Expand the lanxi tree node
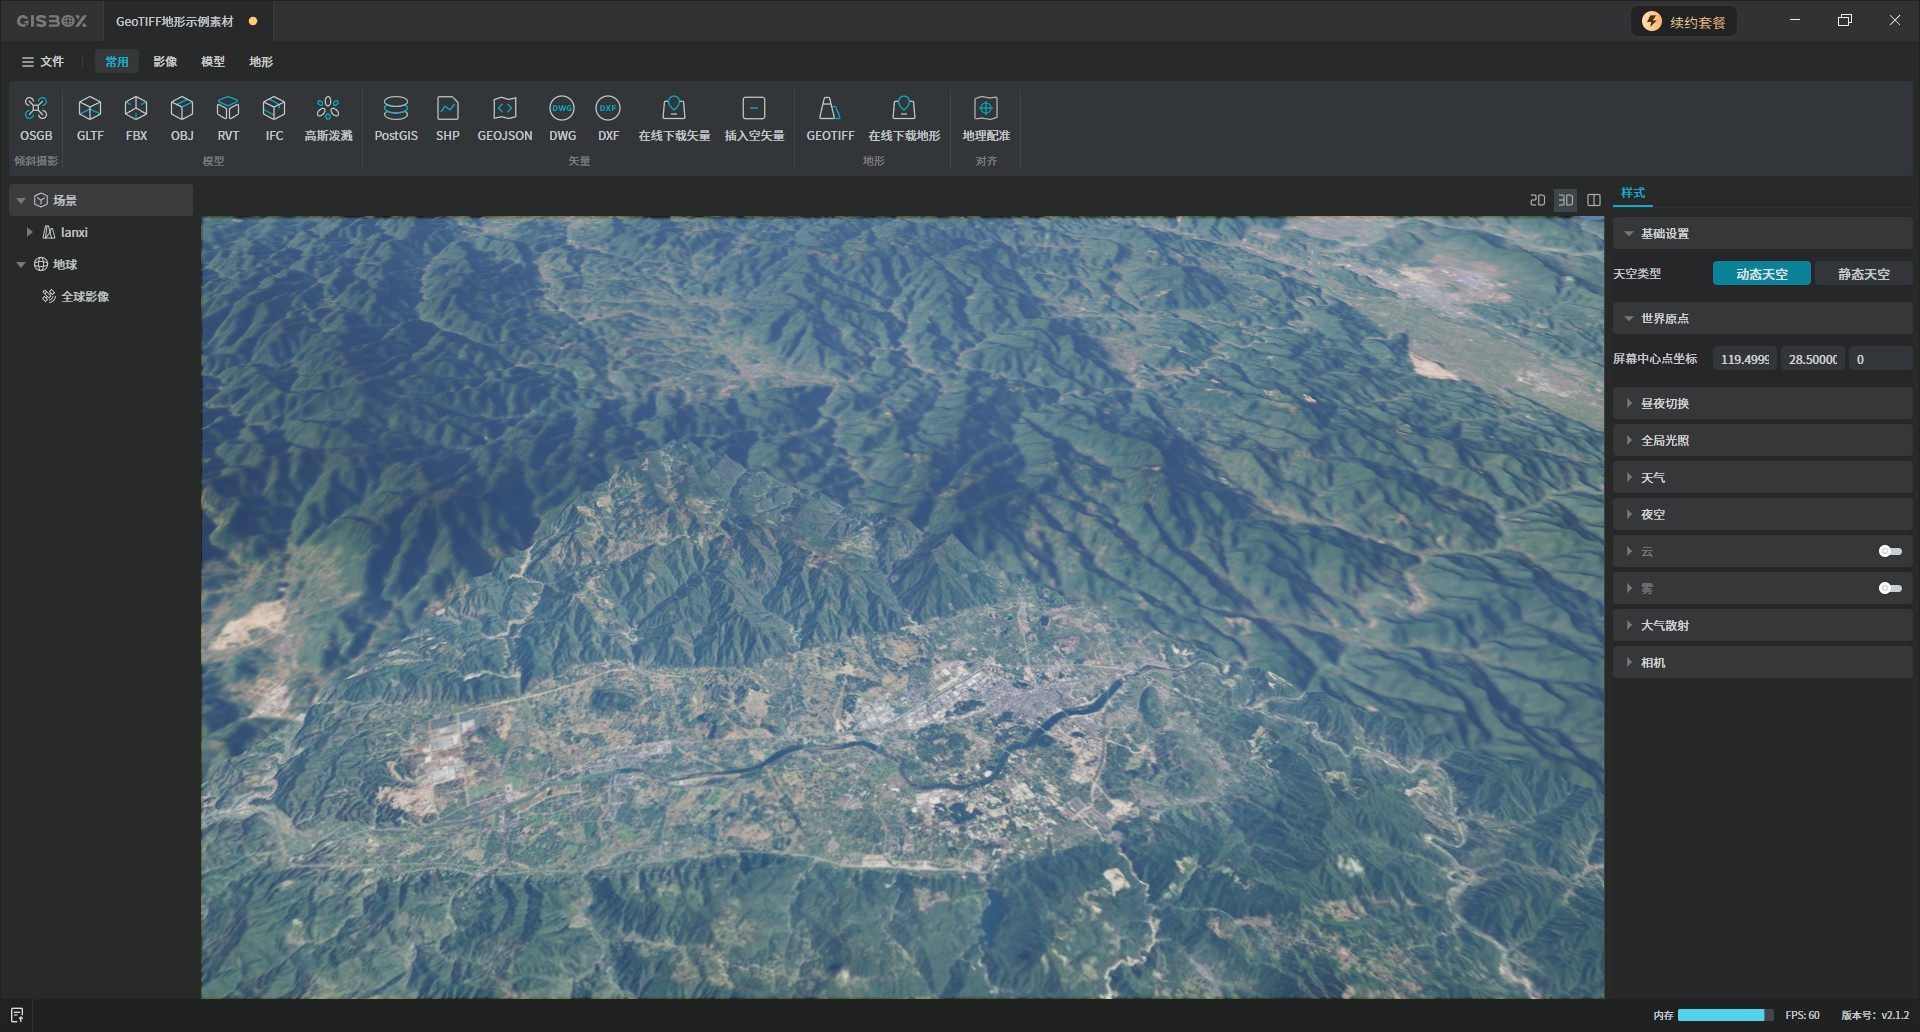 [29, 232]
